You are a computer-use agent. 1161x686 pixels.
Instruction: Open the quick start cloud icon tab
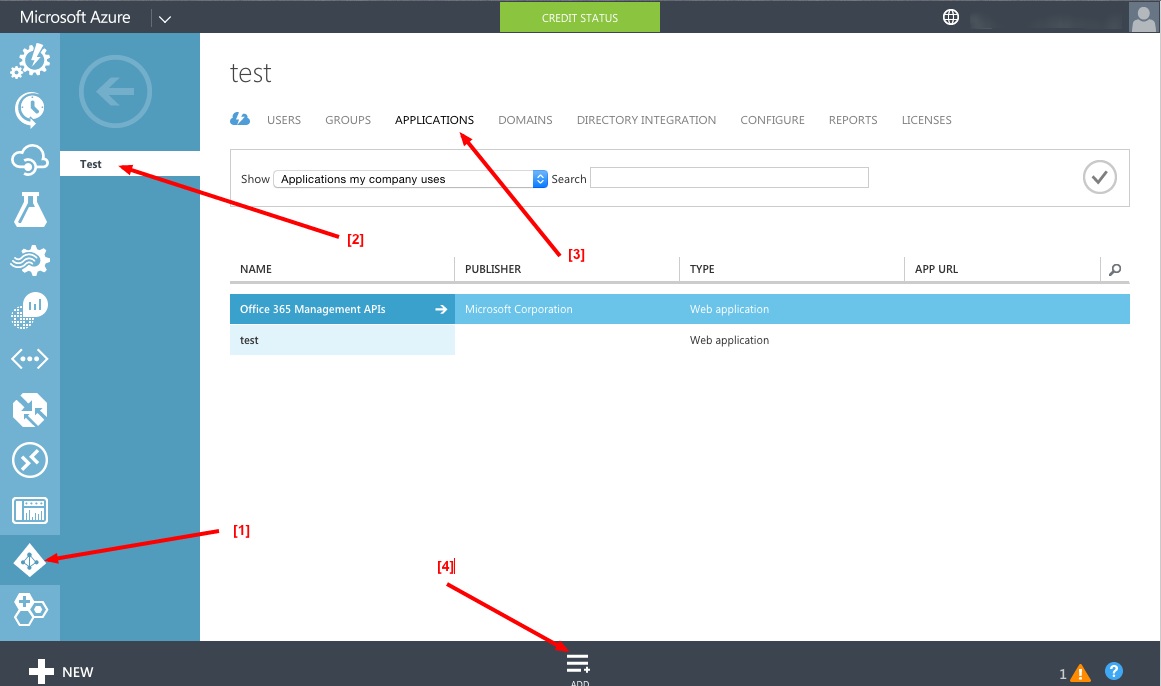pyautogui.click(x=240, y=119)
